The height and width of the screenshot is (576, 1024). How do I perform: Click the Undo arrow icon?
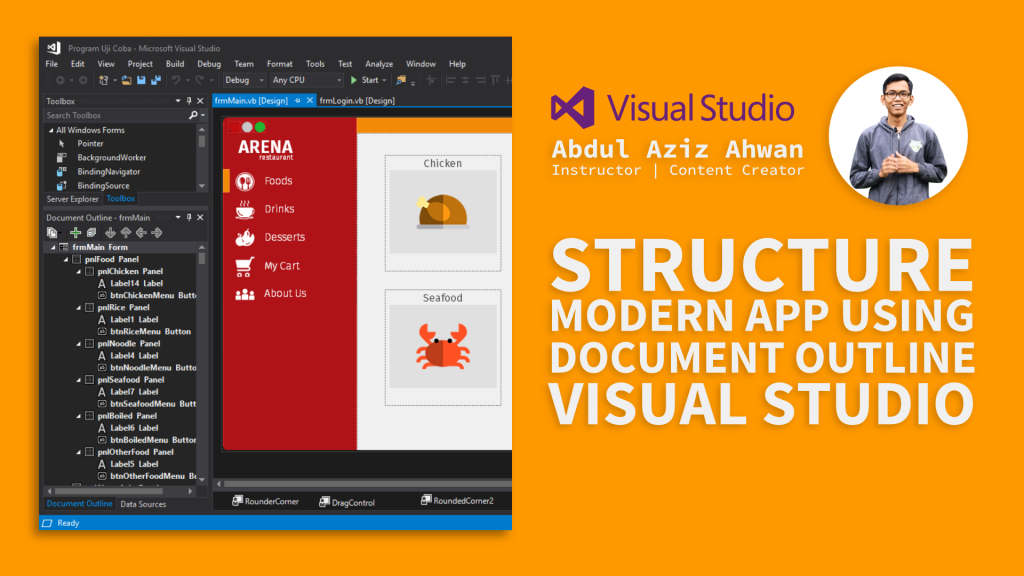[x=176, y=80]
